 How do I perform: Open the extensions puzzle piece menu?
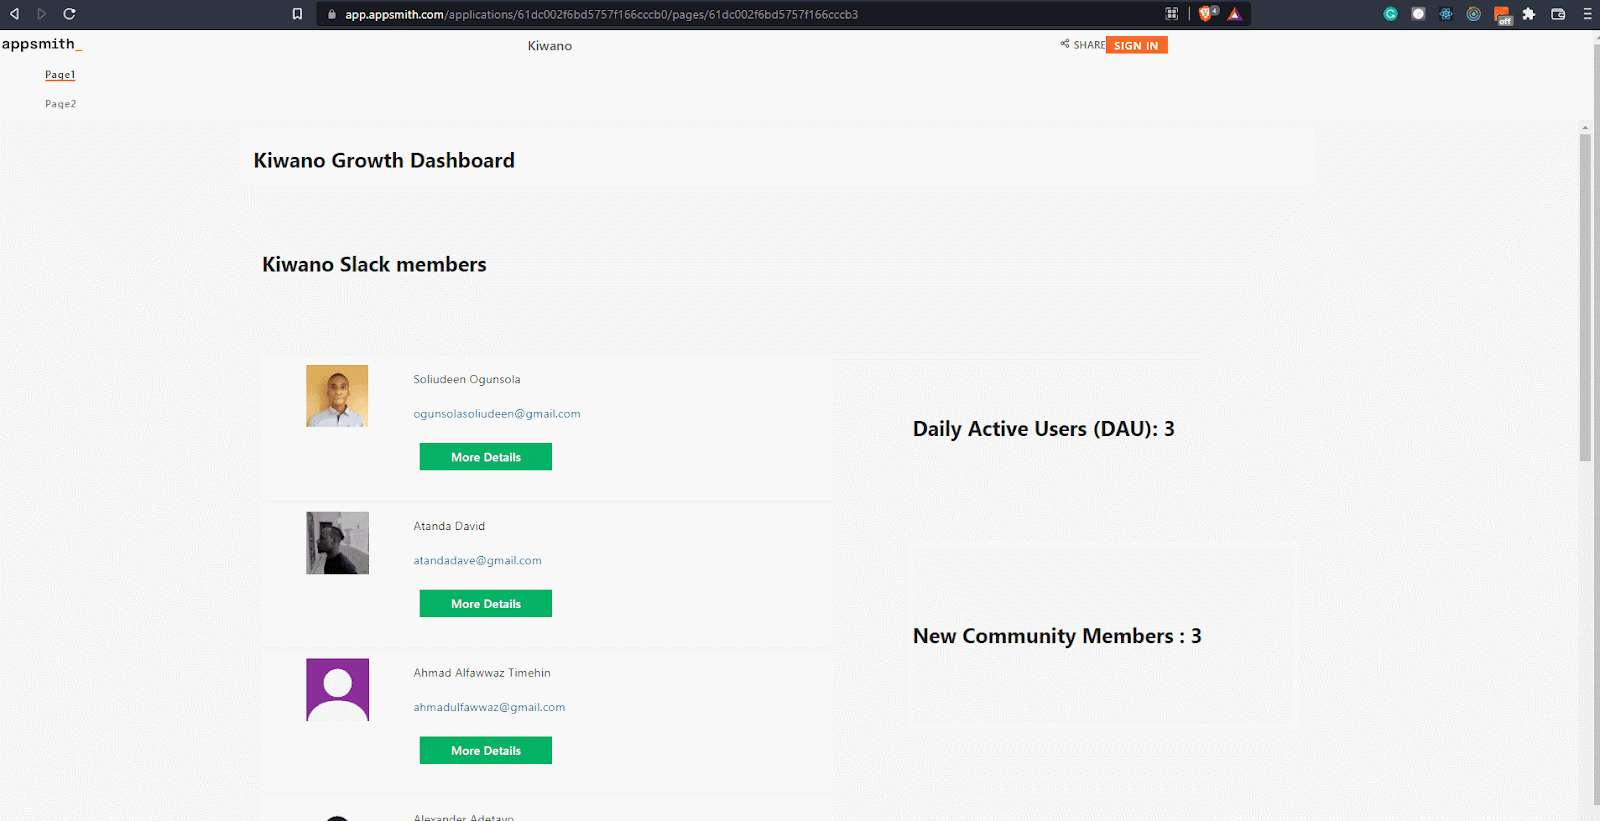(1529, 14)
